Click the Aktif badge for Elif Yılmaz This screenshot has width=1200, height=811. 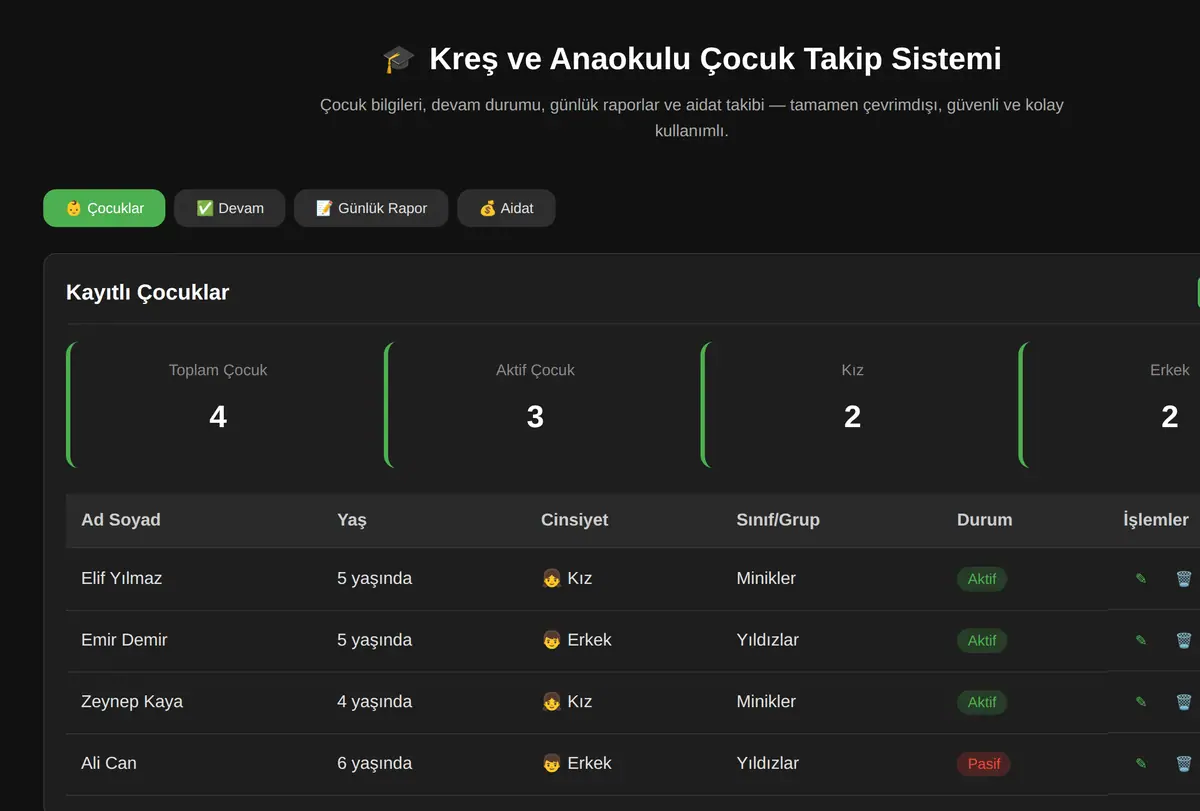(x=982, y=579)
